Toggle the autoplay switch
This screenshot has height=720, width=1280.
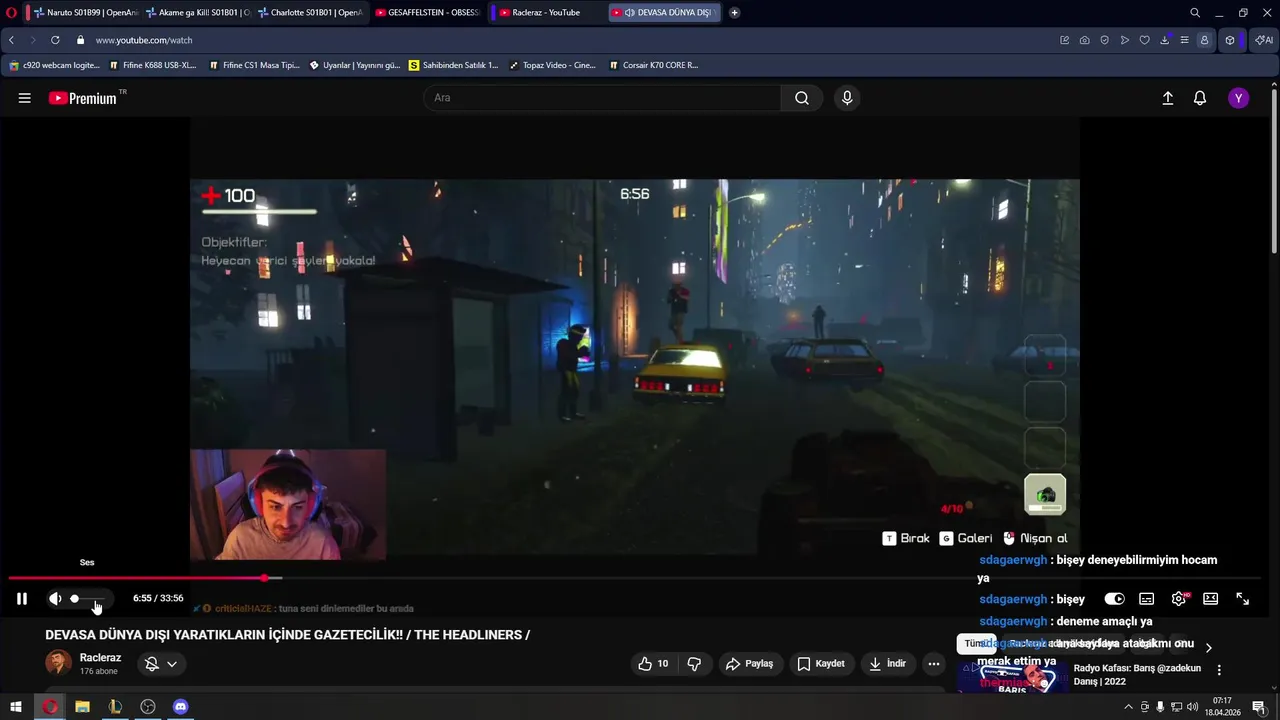click(x=1114, y=599)
